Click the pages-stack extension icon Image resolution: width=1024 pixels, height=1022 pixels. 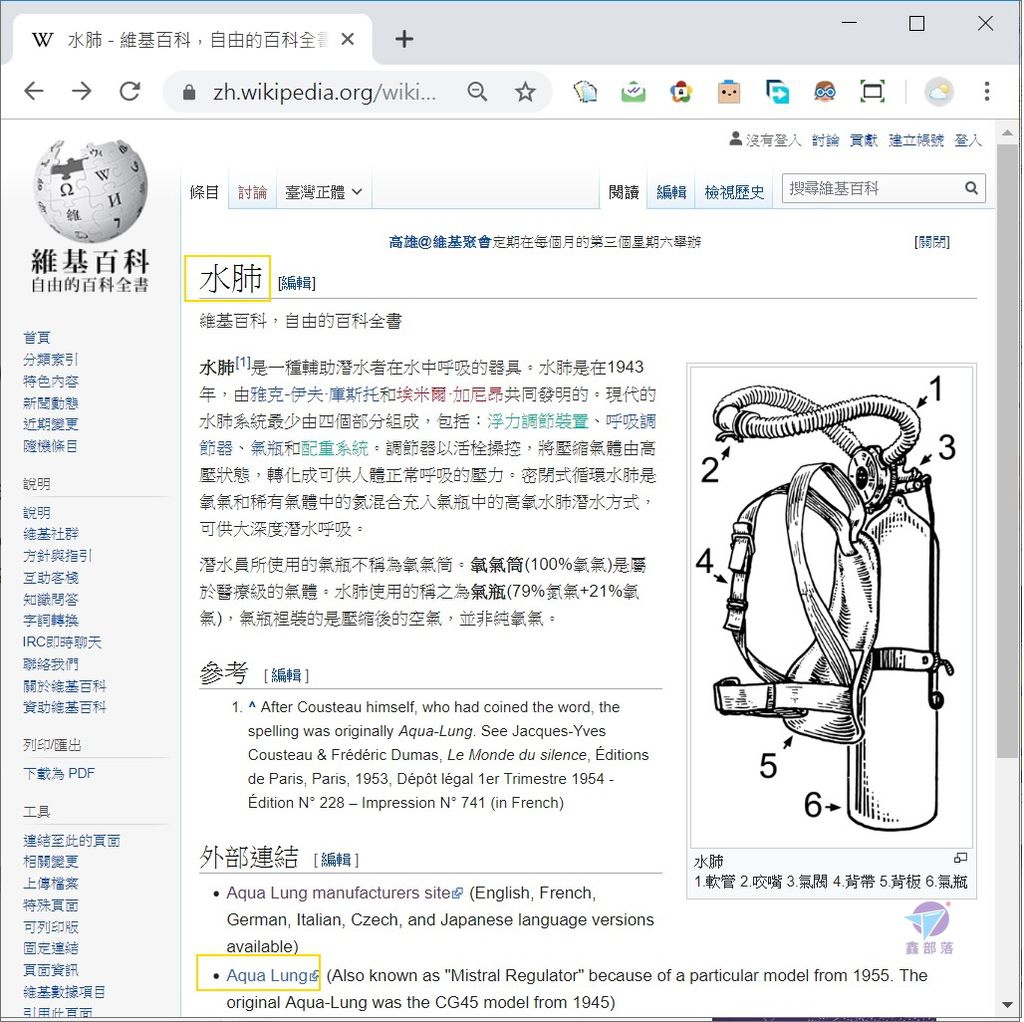585,92
